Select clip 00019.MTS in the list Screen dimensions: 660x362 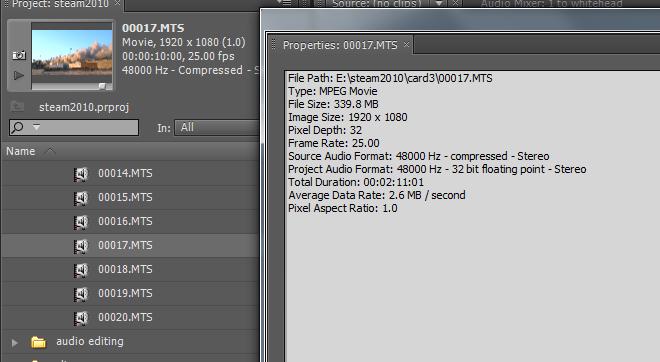pyautogui.click(x=125, y=293)
